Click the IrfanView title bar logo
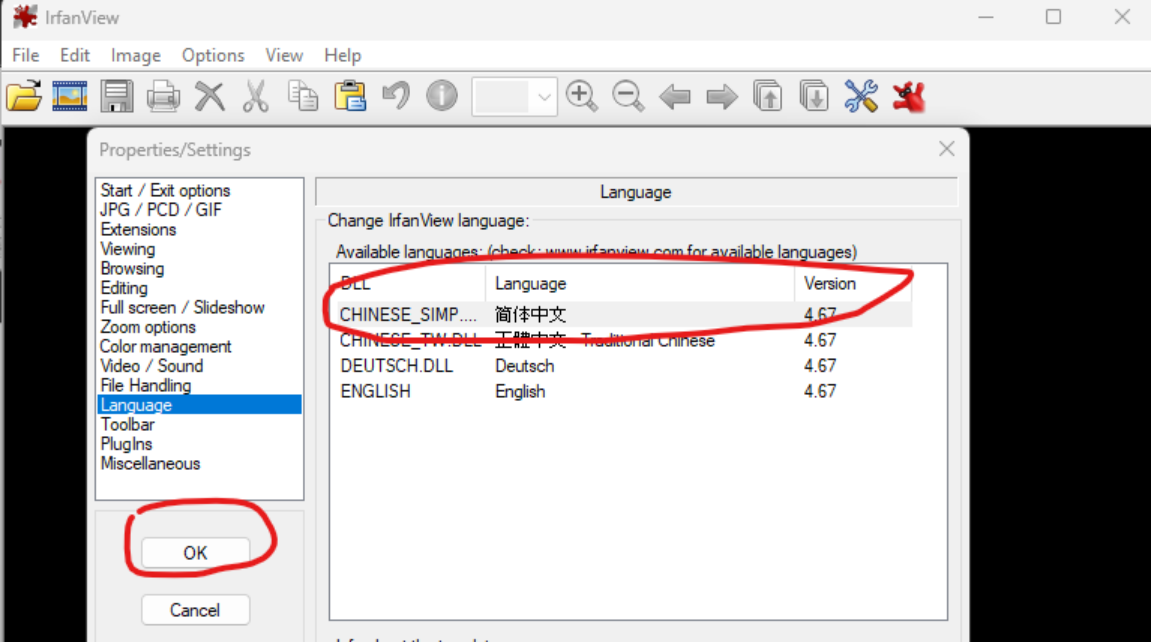1151x642 pixels. point(25,17)
